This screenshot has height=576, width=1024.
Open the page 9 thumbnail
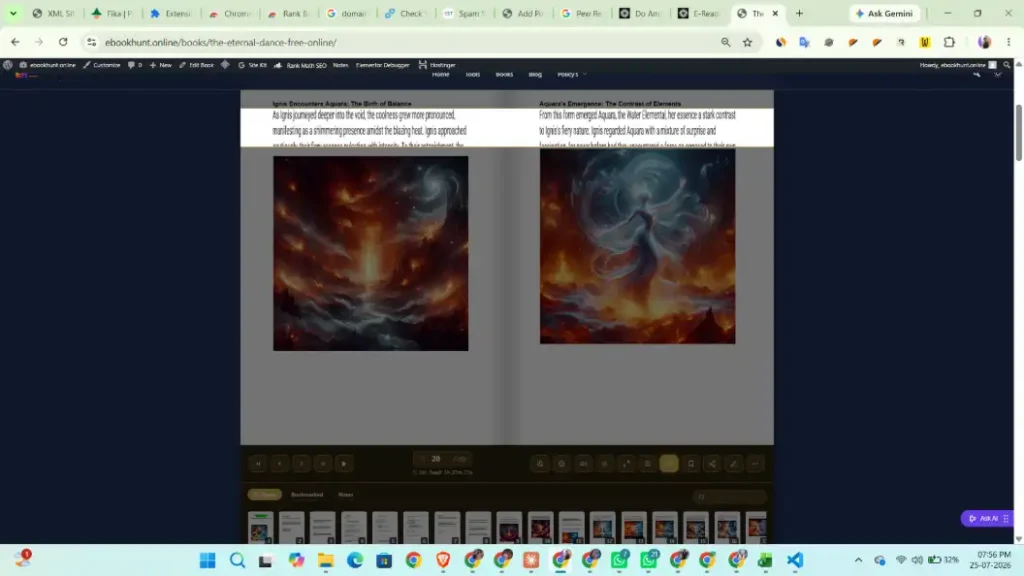tap(509, 528)
